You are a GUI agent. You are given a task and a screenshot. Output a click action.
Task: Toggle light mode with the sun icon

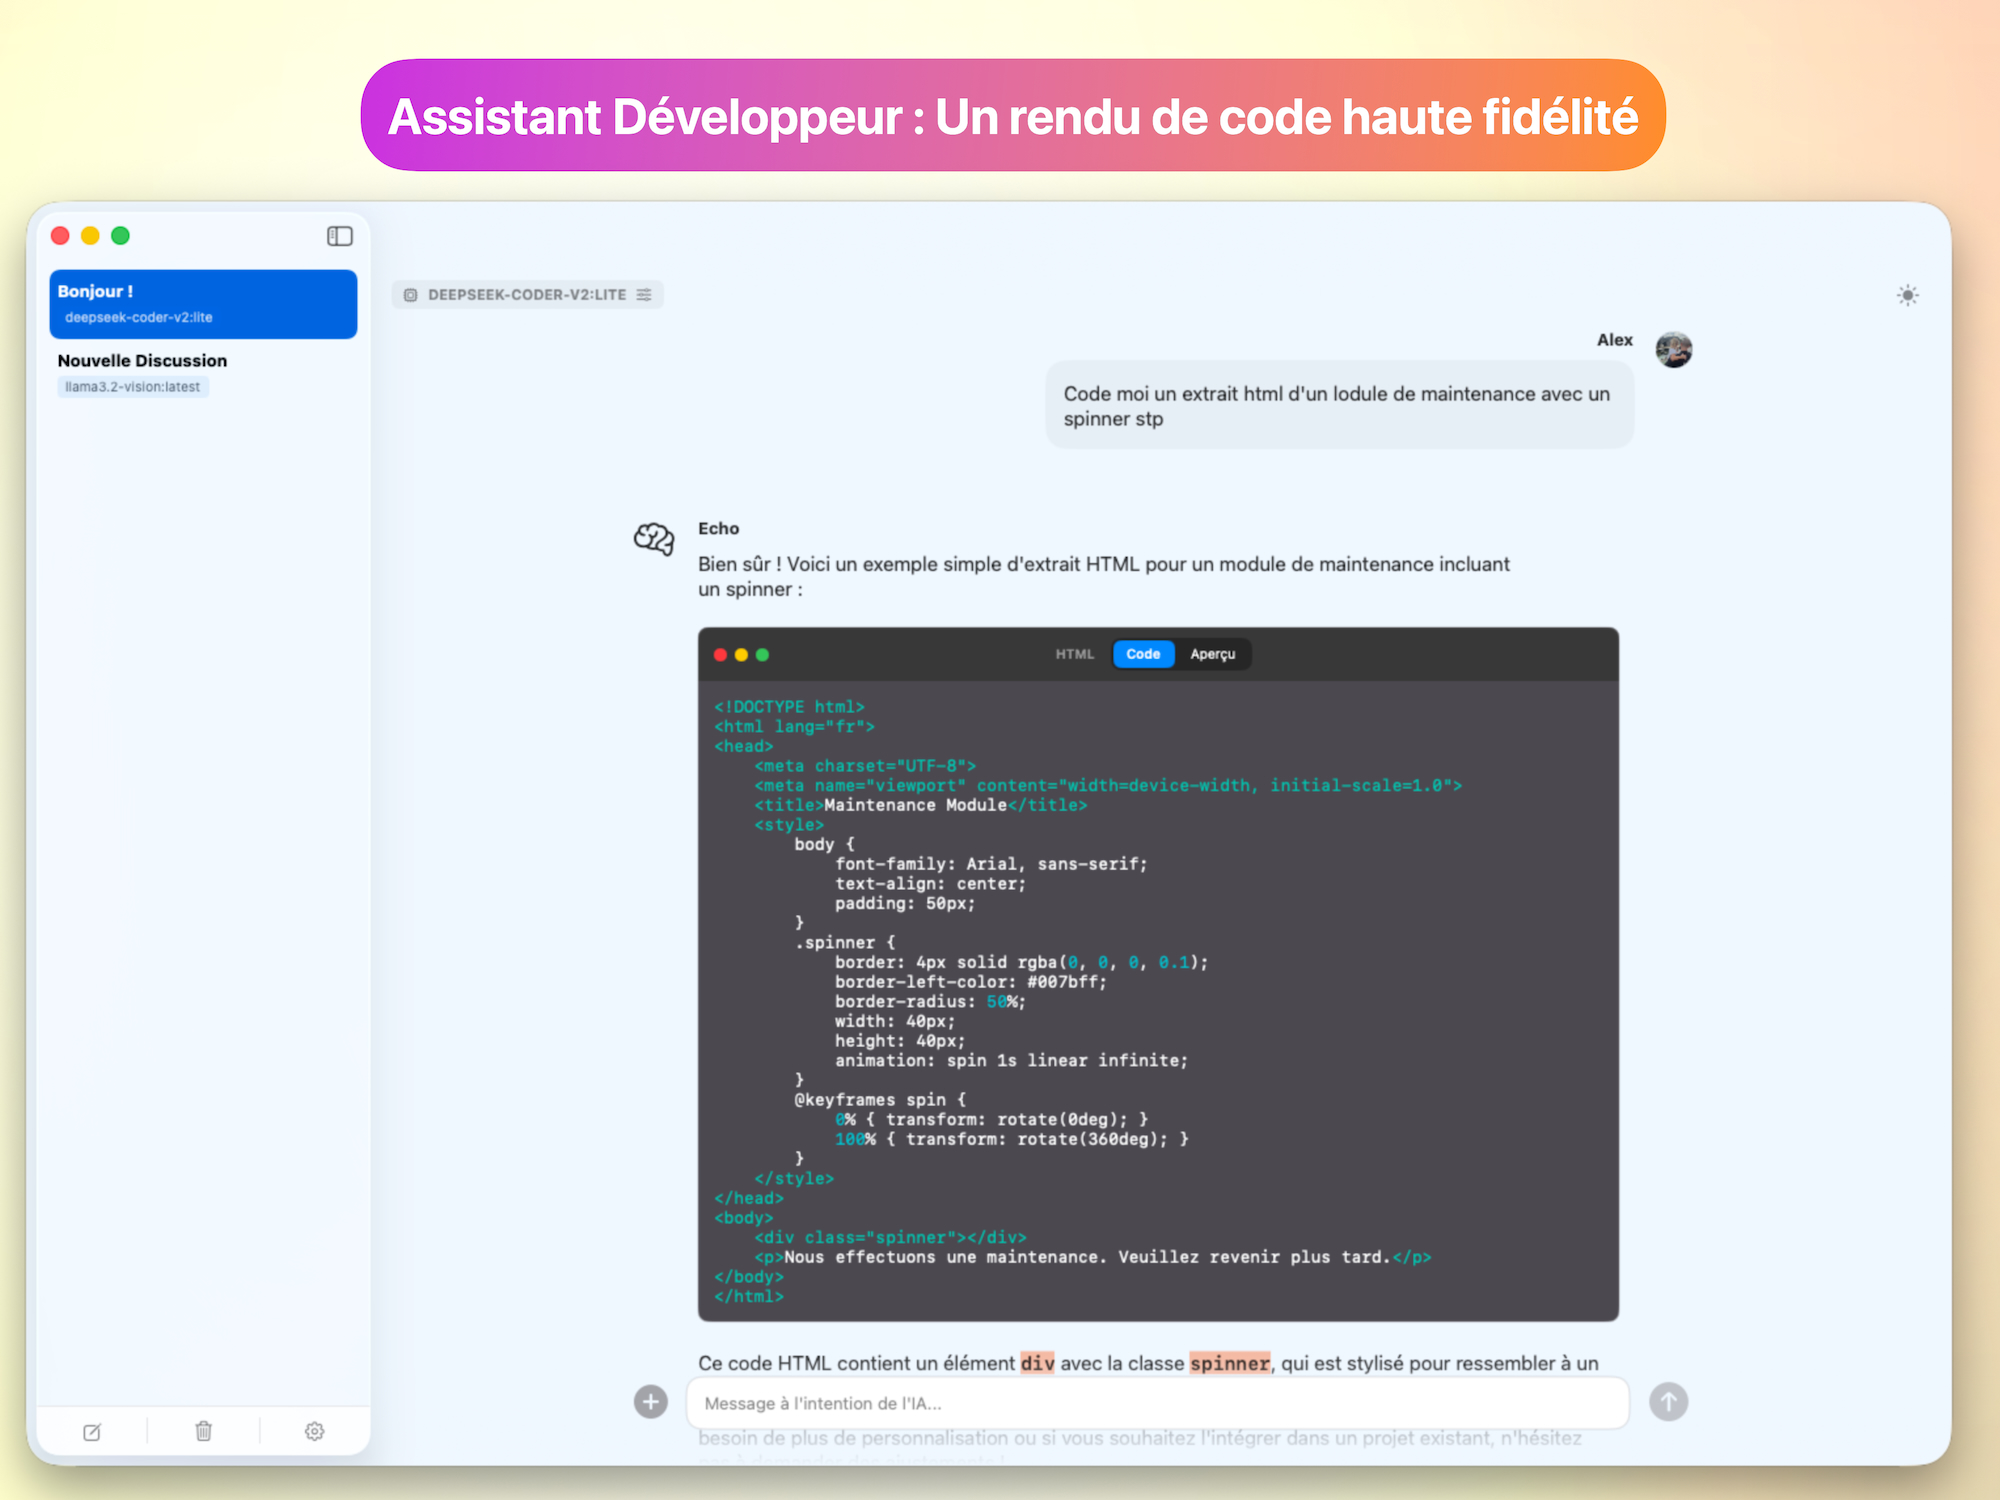pyautogui.click(x=1908, y=295)
